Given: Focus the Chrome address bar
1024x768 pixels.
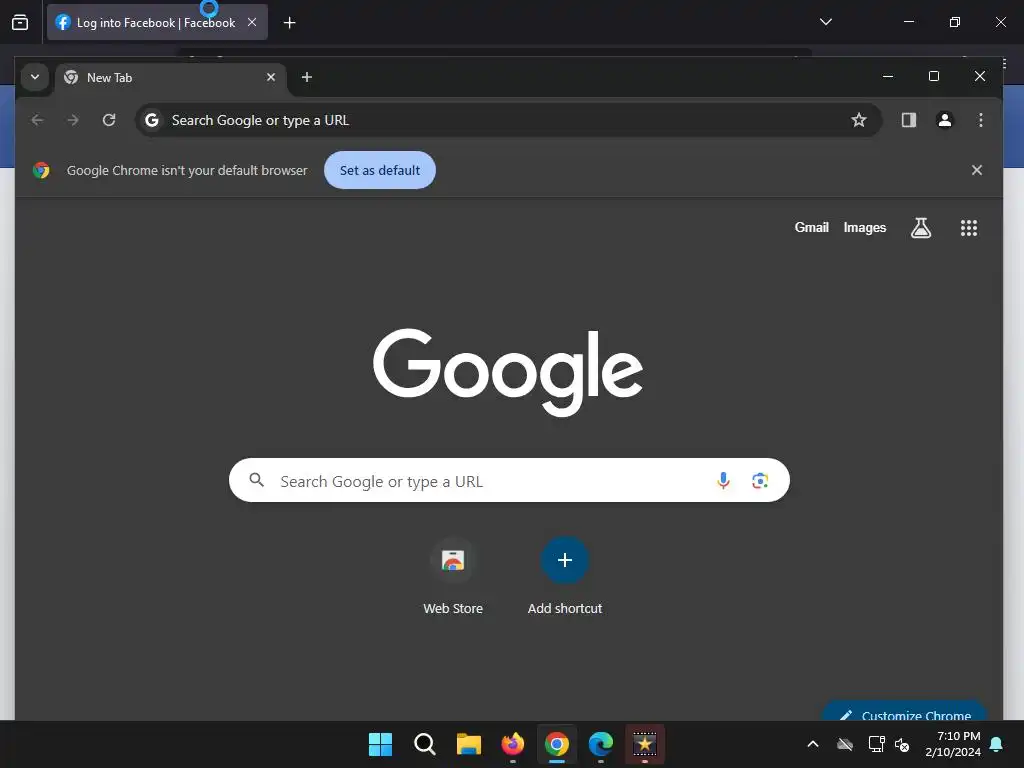Looking at the screenshot, I should pyautogui.click(x=508, y=120).
